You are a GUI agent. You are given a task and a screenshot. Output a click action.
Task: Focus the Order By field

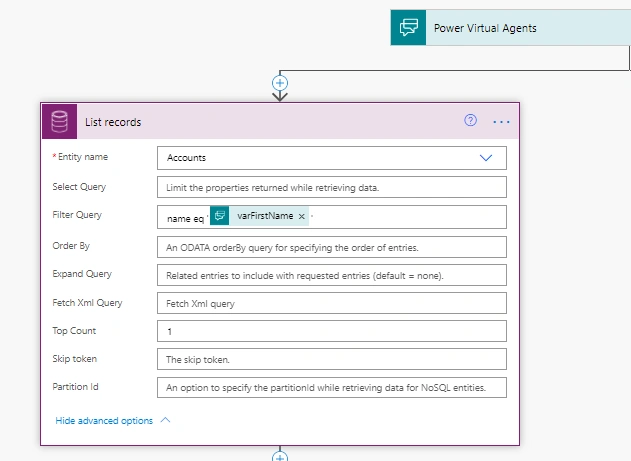tap(332, 247)
